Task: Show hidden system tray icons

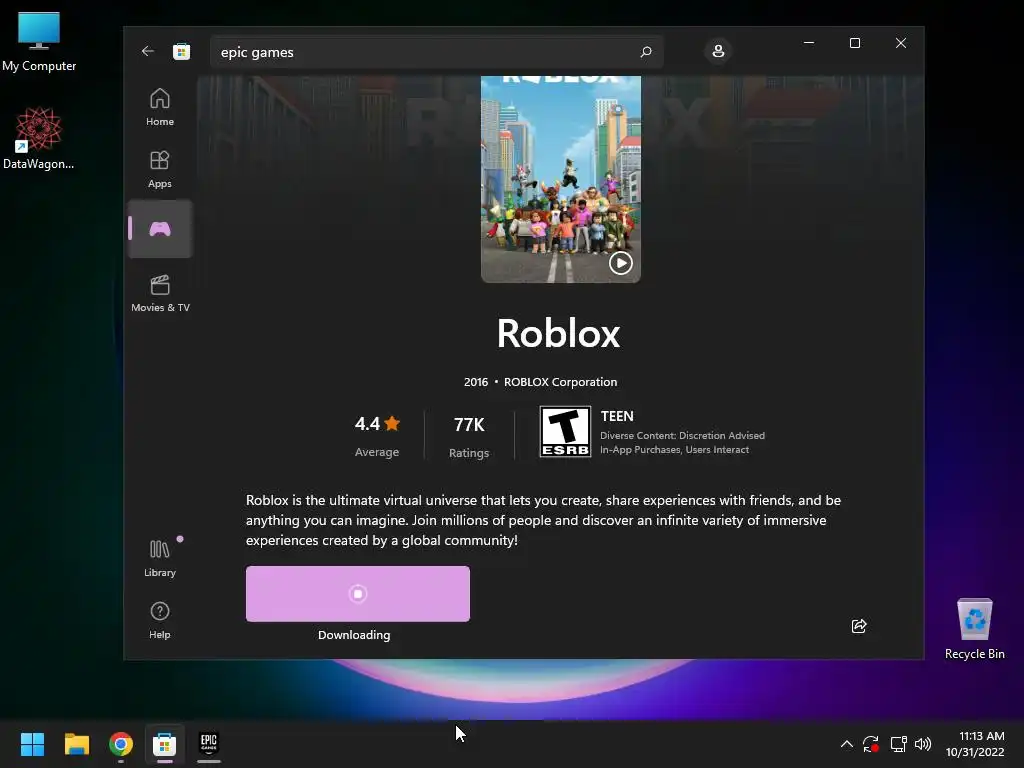Action: pos(846,744)
